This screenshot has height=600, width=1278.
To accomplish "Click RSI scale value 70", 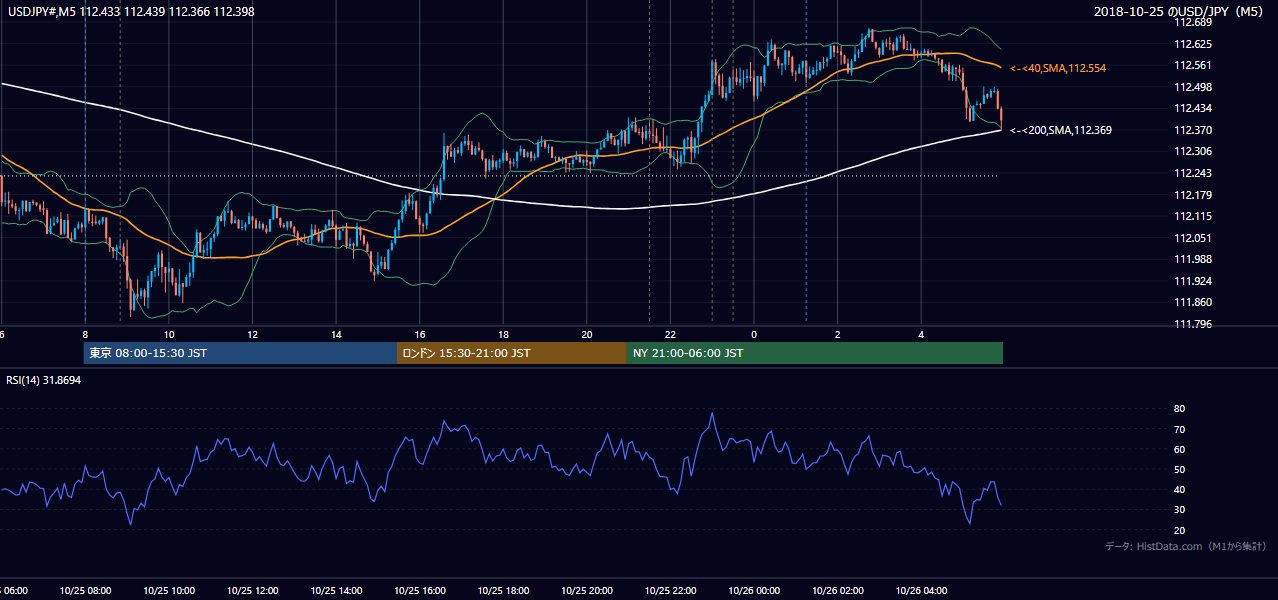I will click(1179, 429).
